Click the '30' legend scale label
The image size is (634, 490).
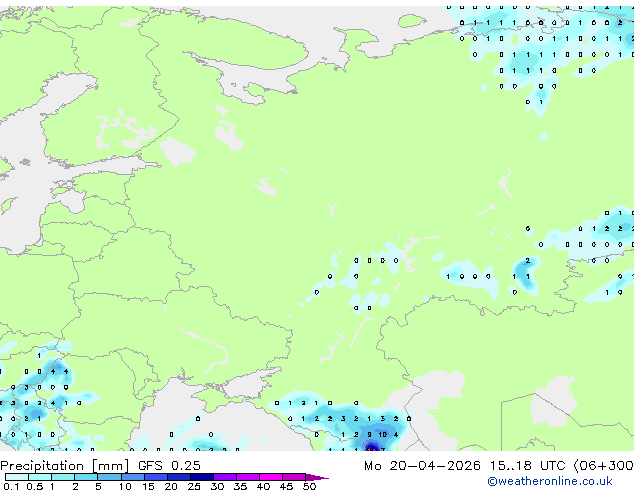point(217,486)
